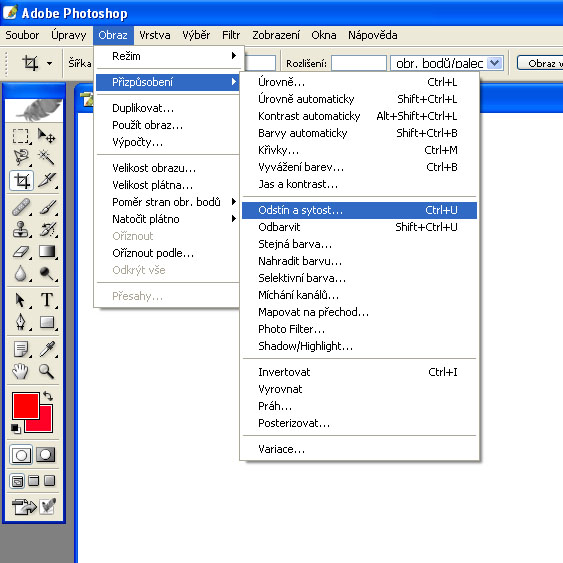The image size is (563, 563).
Task: Select the Brush tool
Action: [x=47, y=207]
